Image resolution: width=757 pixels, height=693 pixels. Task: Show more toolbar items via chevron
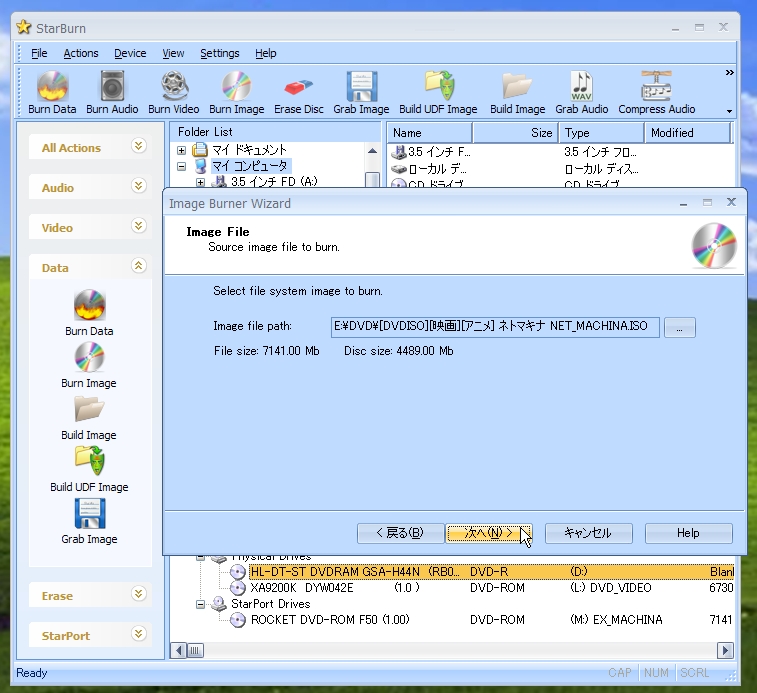click(729, 72)
